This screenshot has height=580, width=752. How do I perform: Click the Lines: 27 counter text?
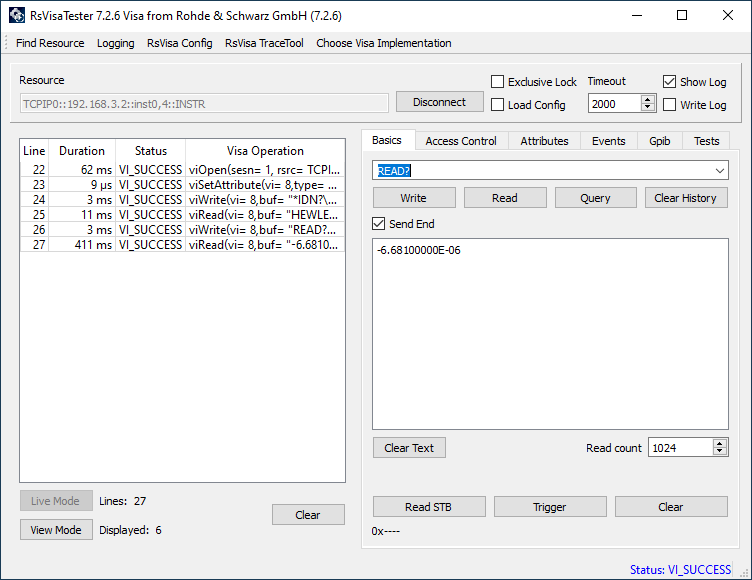click(x=122, y=501)
